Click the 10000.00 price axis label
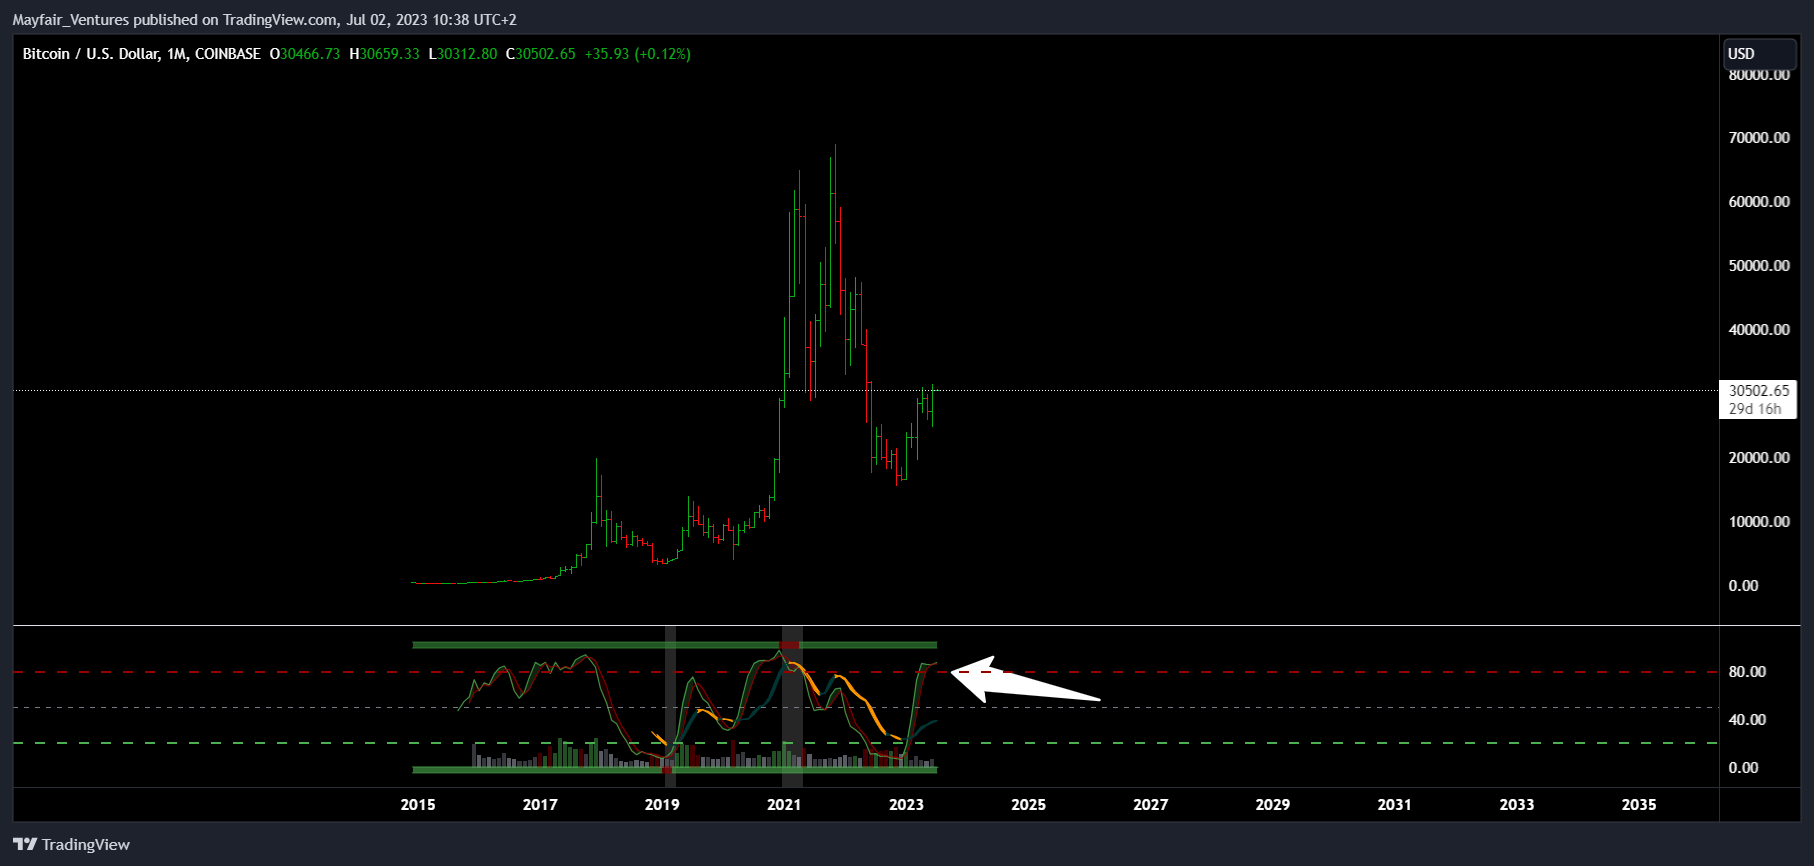 click(x=1759, y=522)
